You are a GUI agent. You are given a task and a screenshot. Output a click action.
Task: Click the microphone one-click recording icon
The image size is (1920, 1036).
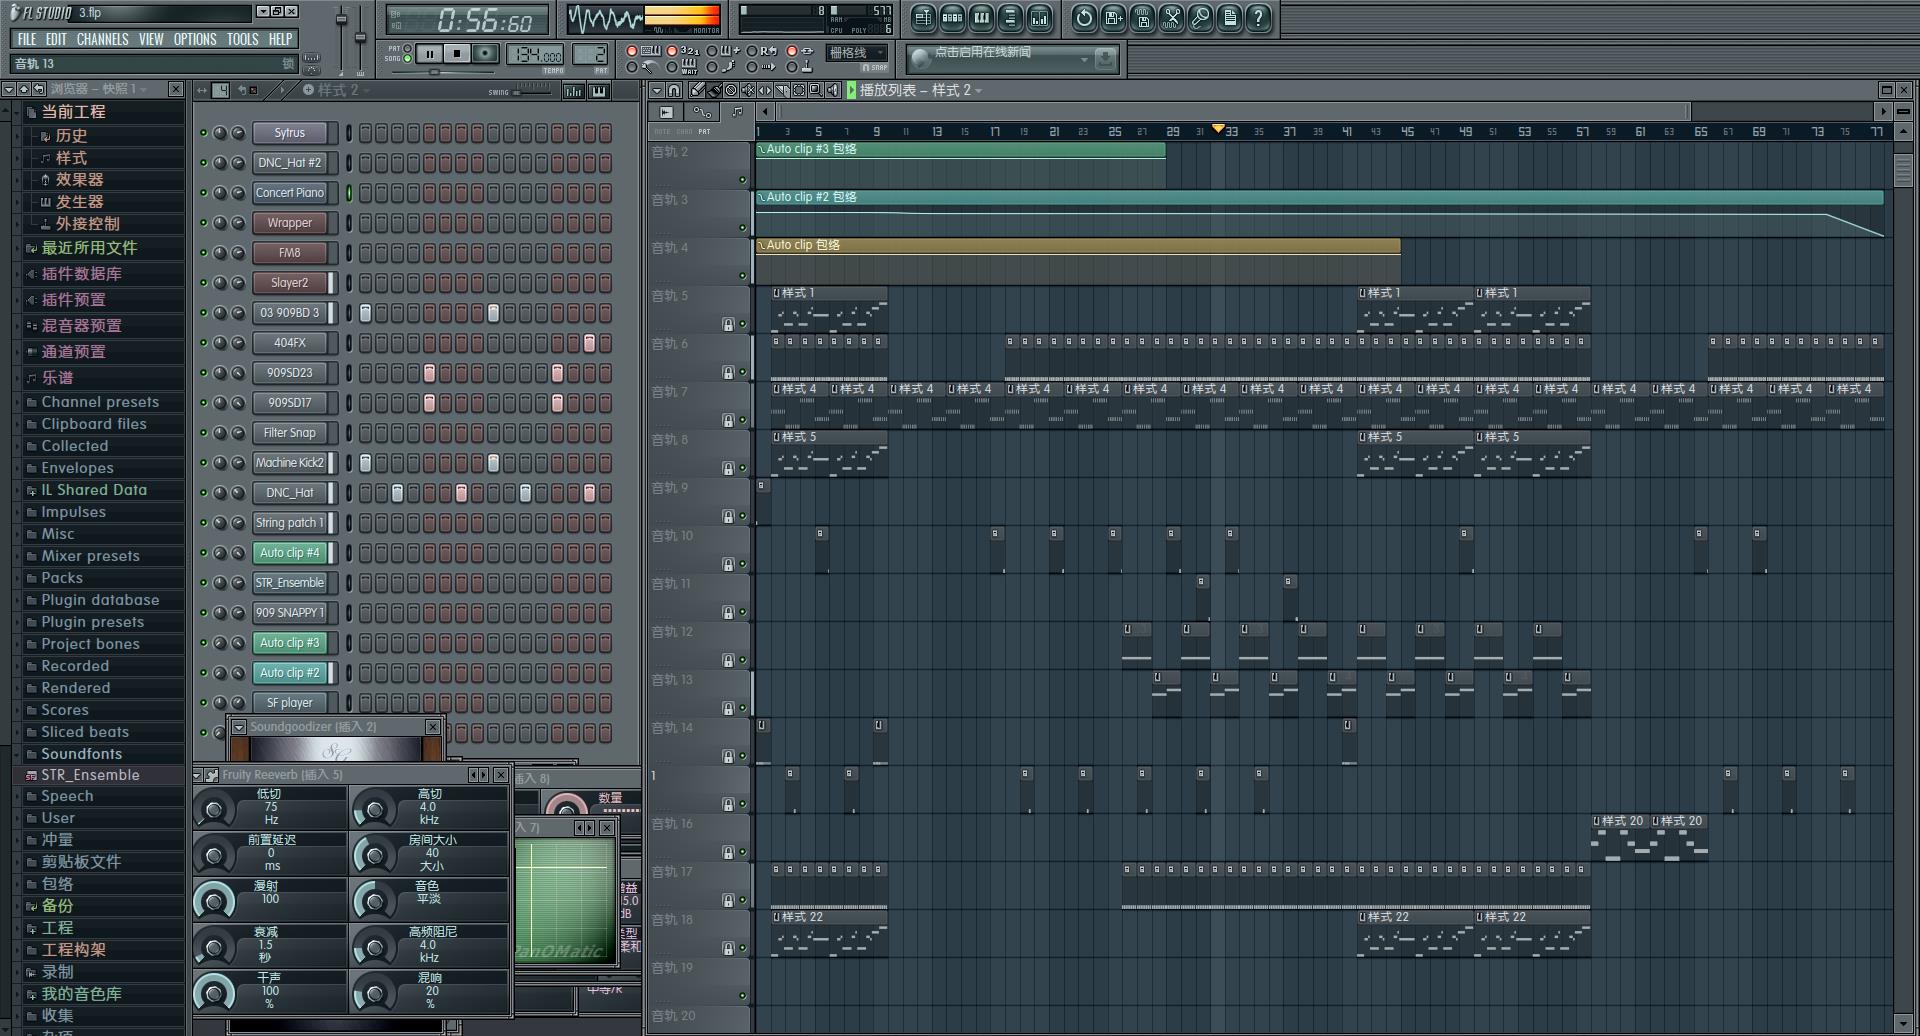tap(1201, 18)
